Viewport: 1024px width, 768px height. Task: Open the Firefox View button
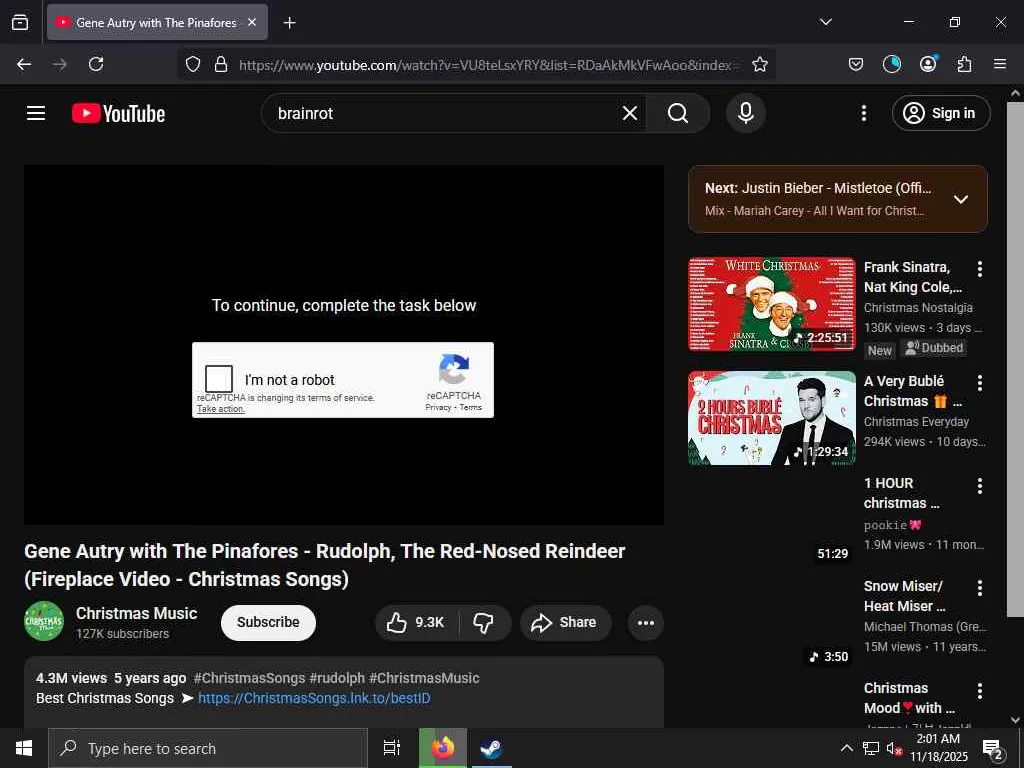pyautogui.click(x=20, y=22)
